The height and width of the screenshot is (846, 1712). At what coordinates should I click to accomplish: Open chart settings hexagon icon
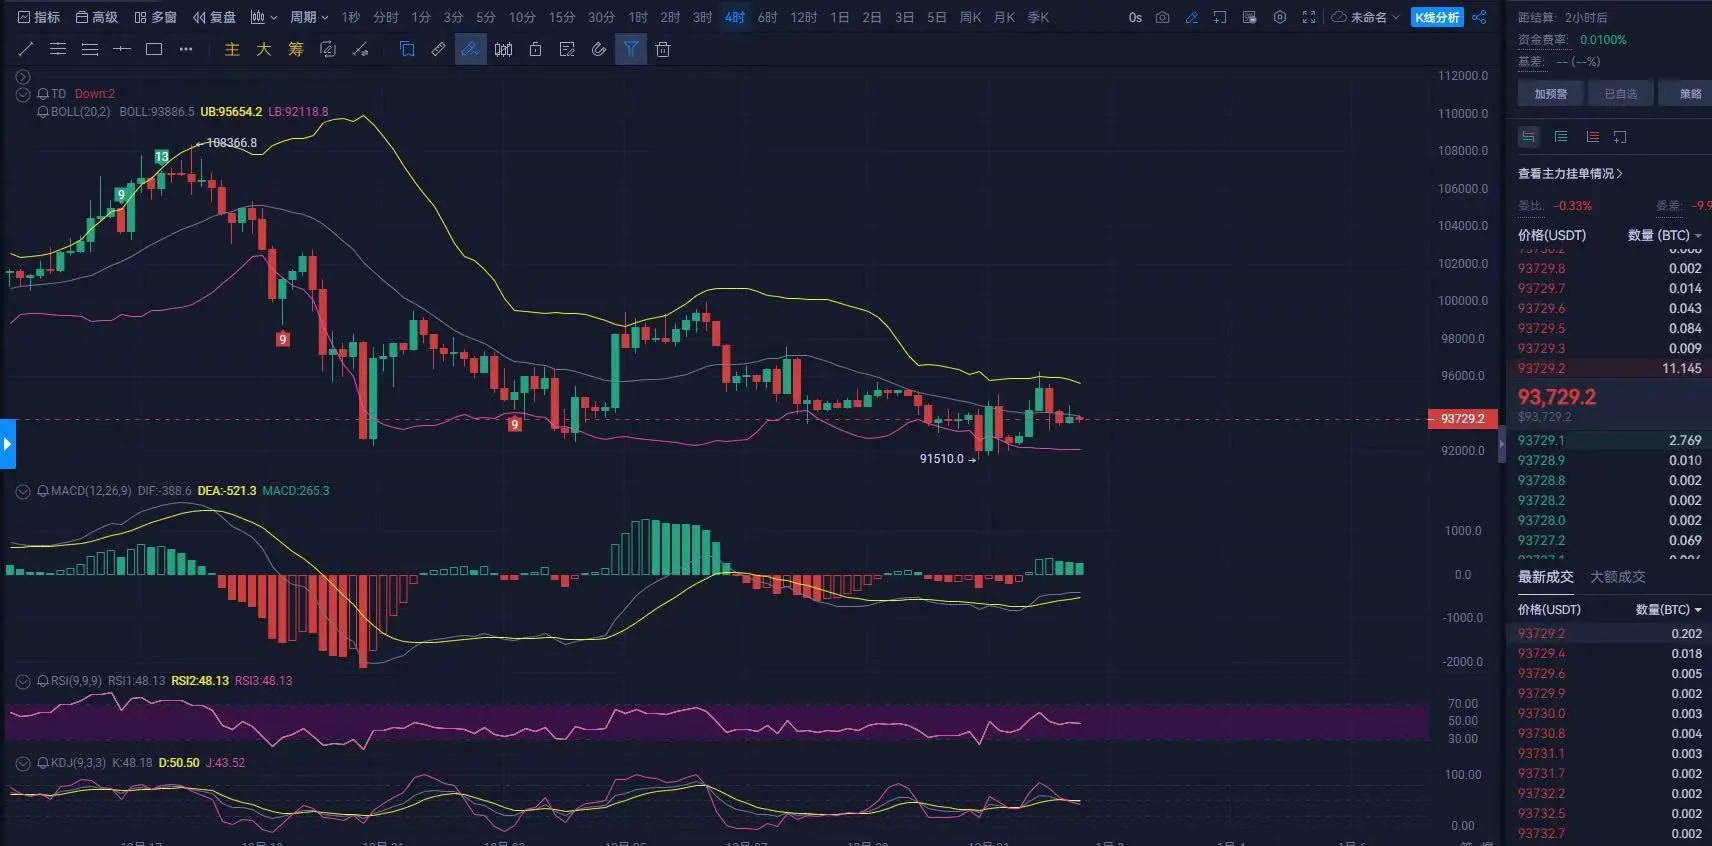1279,17
